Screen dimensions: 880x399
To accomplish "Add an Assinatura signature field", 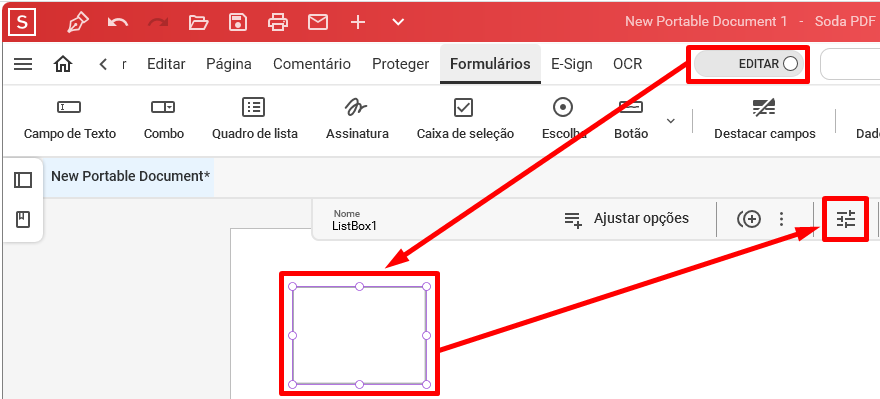I will pyautogui.click(x=358, y=119).
